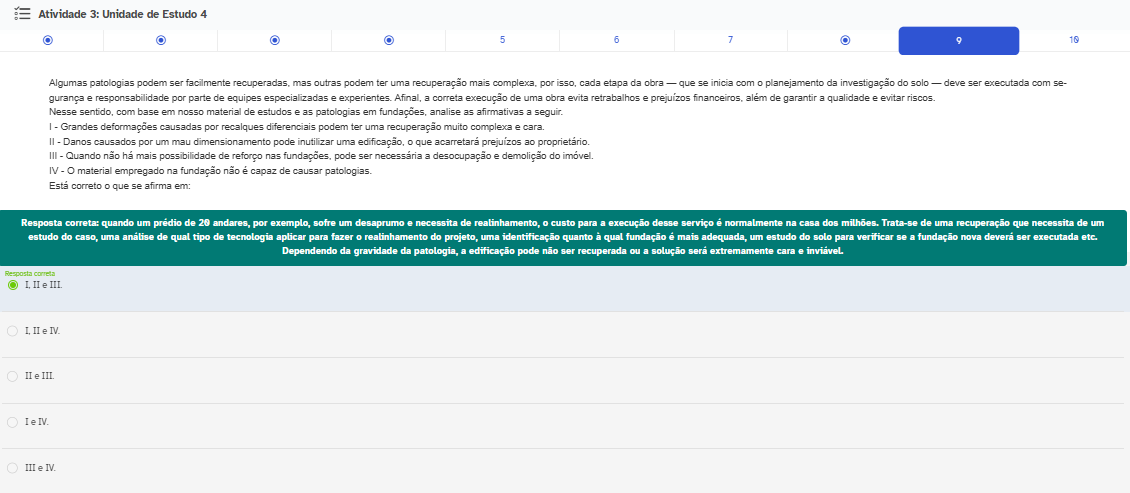The image size is (1130, 493).
Task: Go to question 5 tab
Action: tap(502, 40)
